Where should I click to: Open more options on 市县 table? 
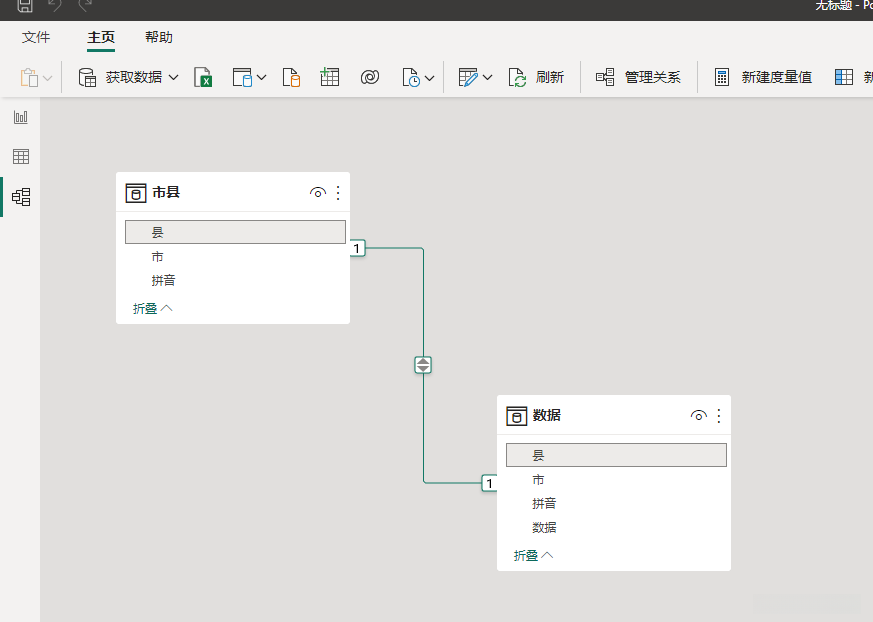click(338, 193)
